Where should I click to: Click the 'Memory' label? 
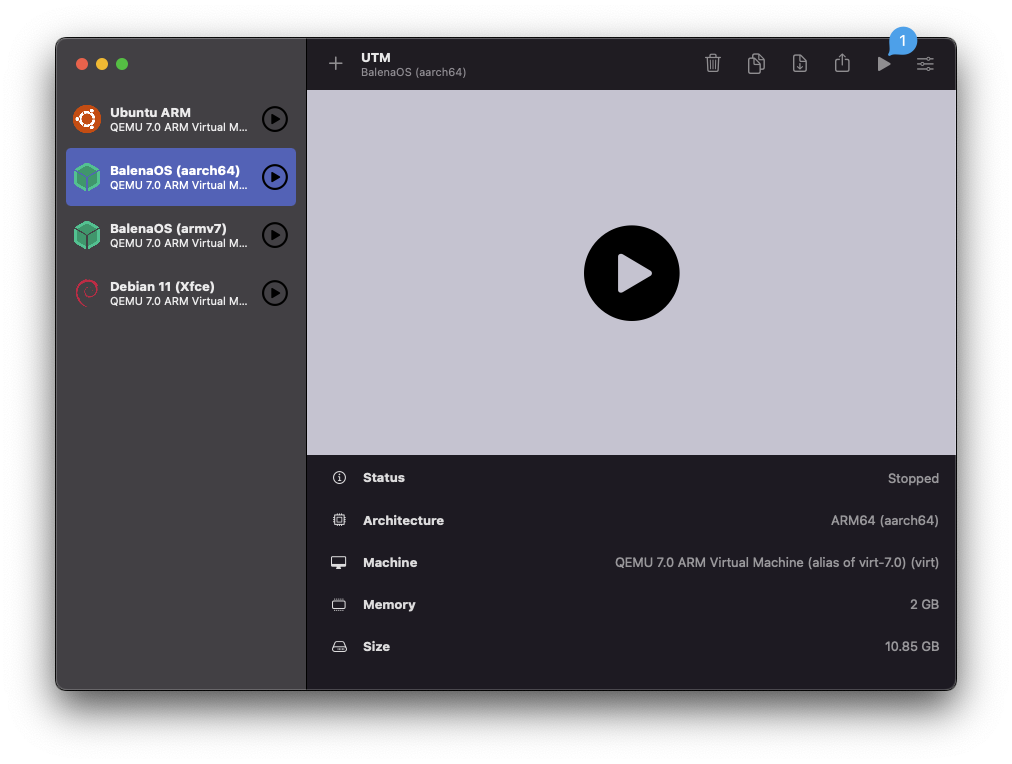389,605
